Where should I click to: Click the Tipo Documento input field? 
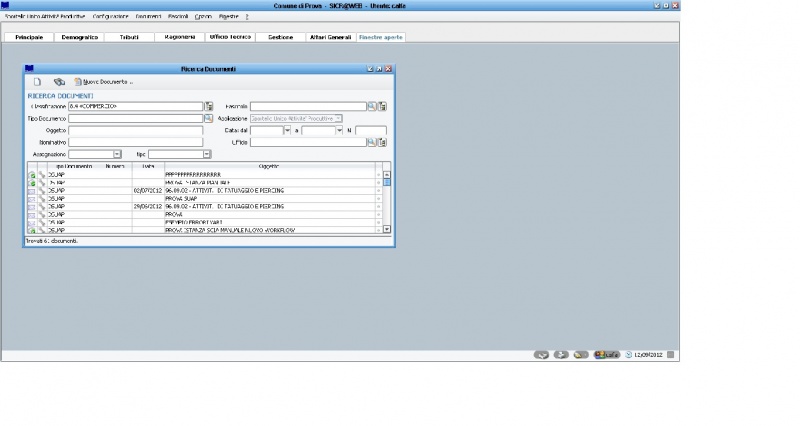click(136, 118)
